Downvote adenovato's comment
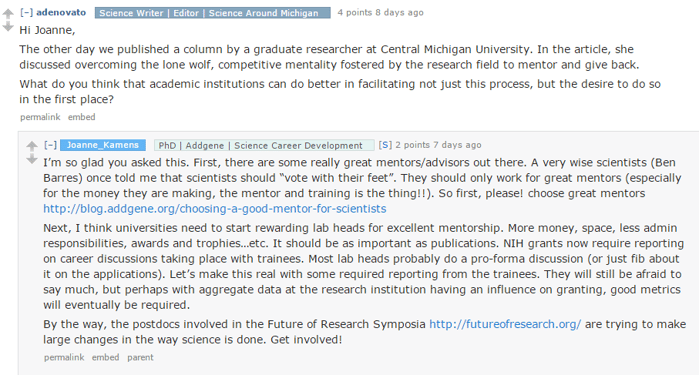699x375 pixels. [x=8, y=27]
